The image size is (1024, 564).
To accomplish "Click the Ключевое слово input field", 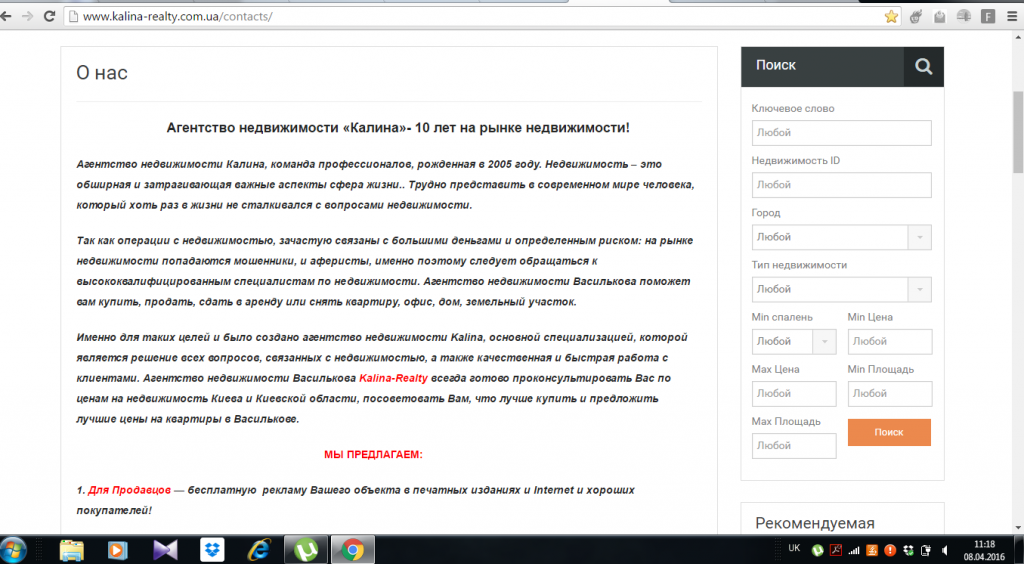I will click(x=841, y=133).
